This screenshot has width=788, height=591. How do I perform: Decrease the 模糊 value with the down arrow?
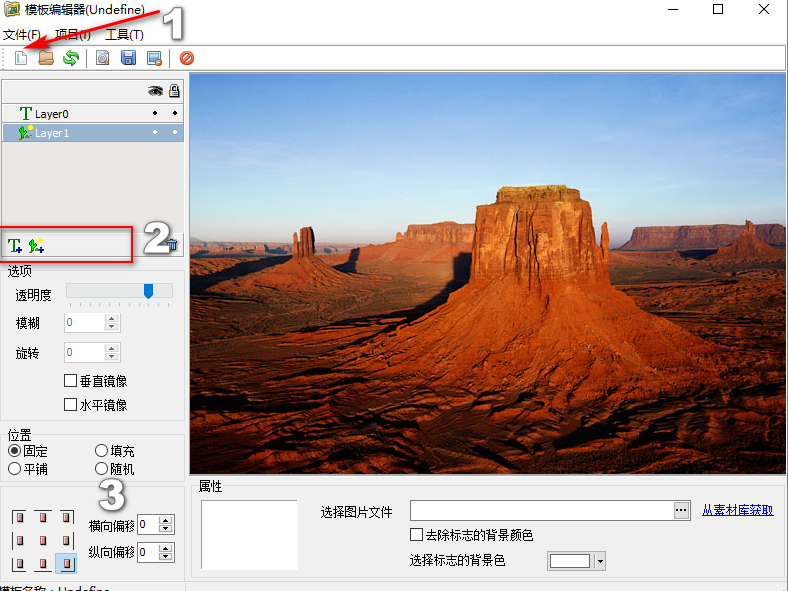tap(112, 327)
